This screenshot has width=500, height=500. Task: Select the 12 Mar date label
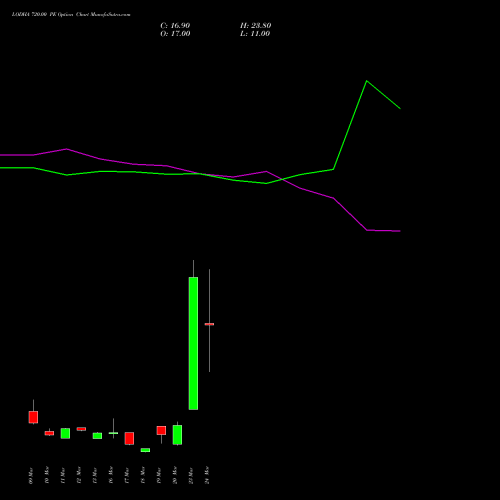coord(79,475)
